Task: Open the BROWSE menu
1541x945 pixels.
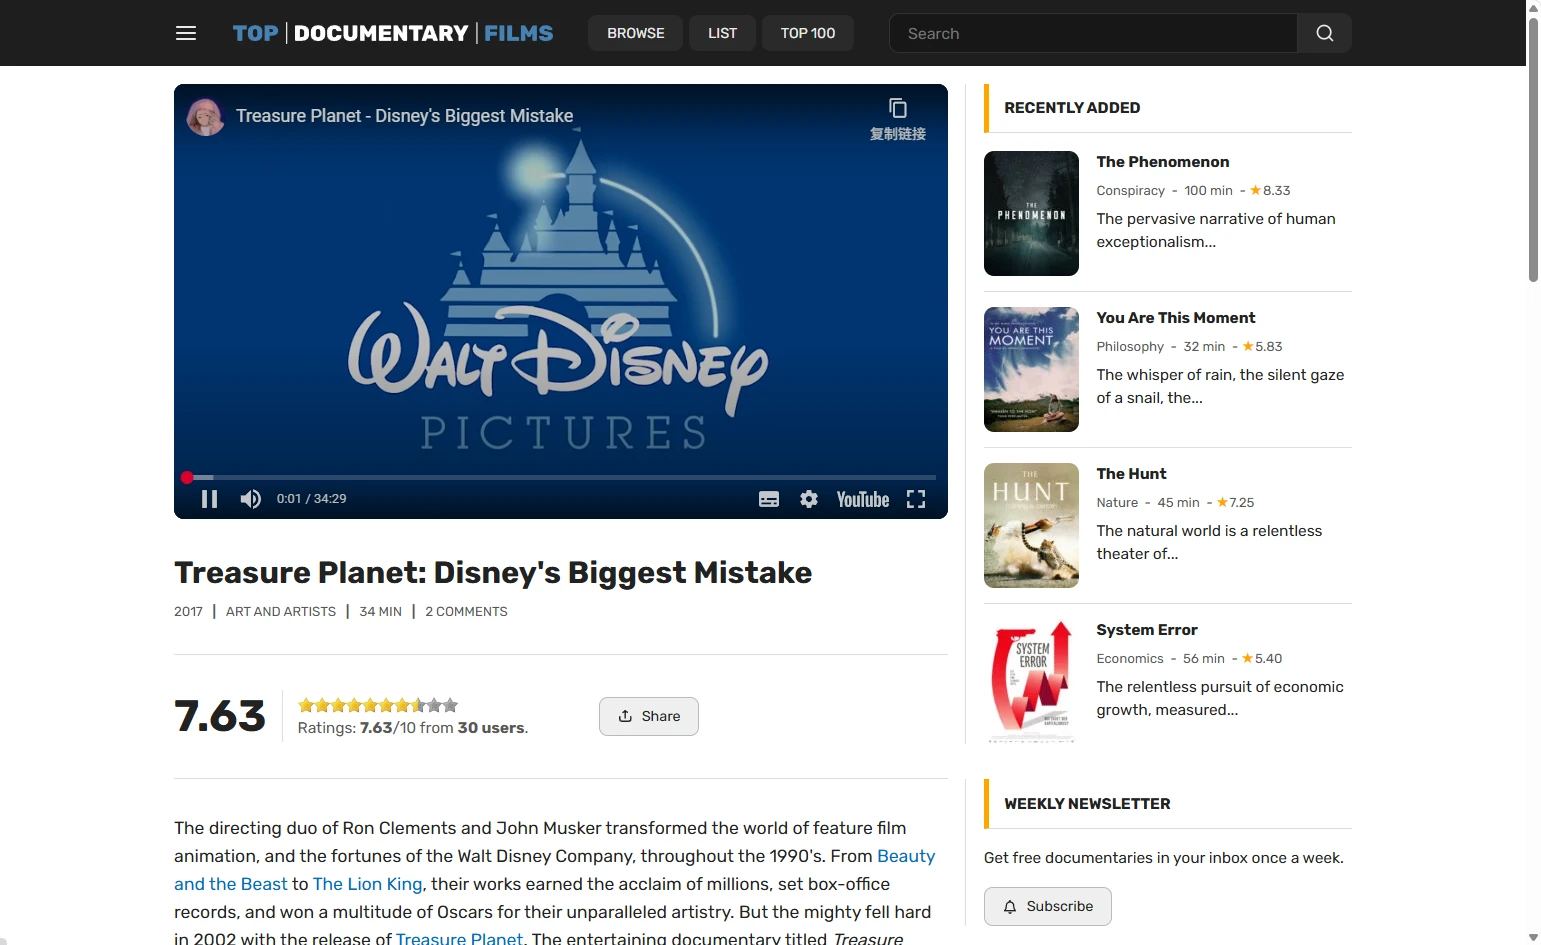Action: [x=635, y=33]
